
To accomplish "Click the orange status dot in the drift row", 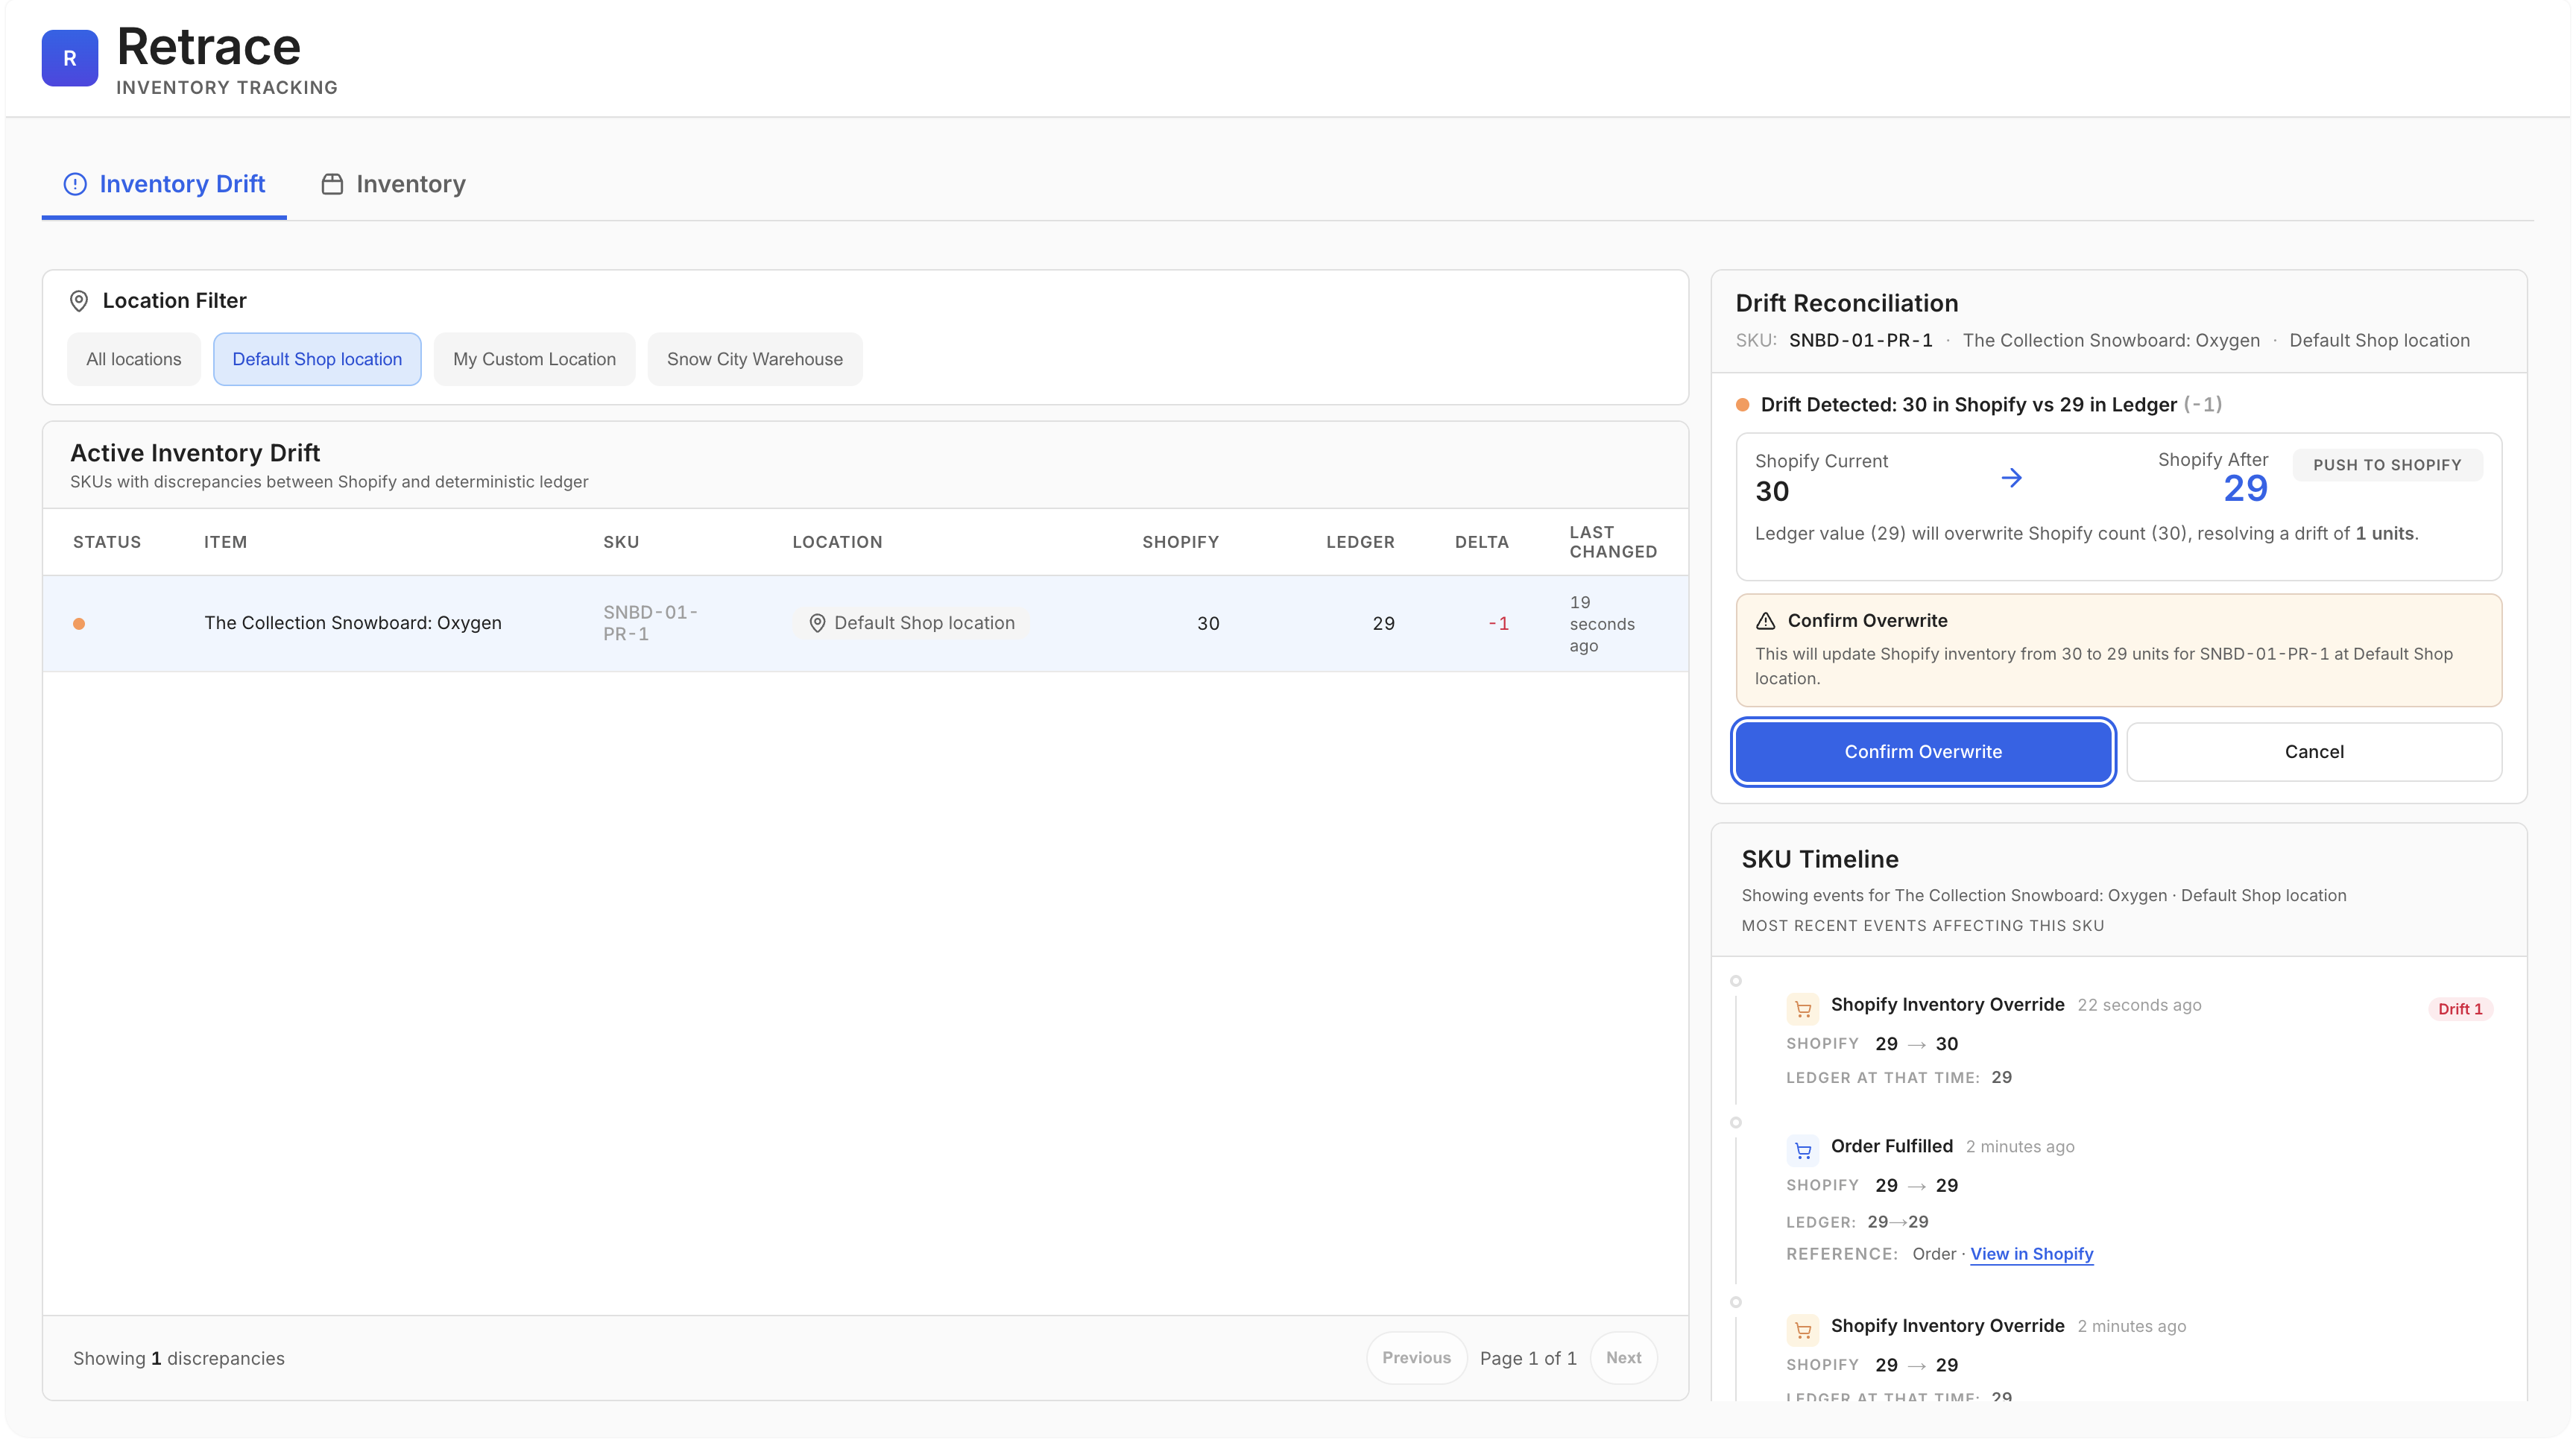I will coord(79,624).
